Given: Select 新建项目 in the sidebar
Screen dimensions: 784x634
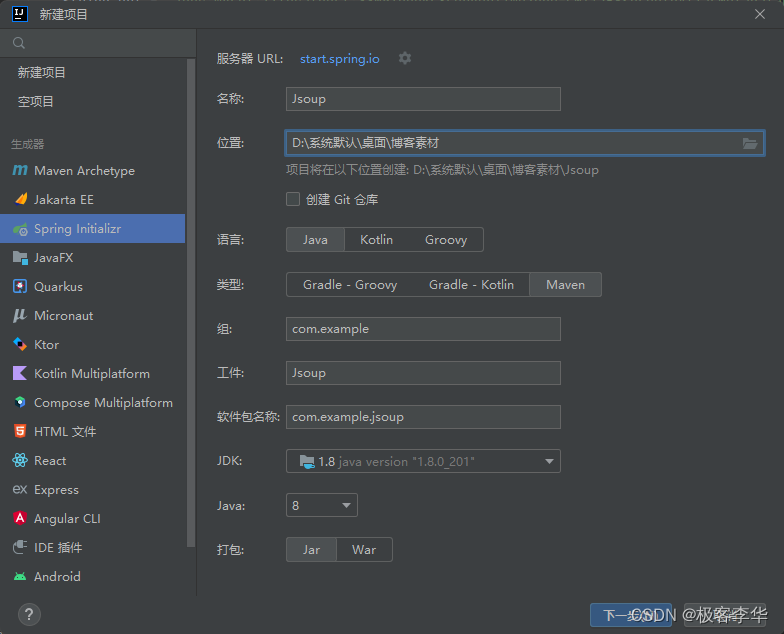Looking at the screenshot, I should [x=92, y=72].
